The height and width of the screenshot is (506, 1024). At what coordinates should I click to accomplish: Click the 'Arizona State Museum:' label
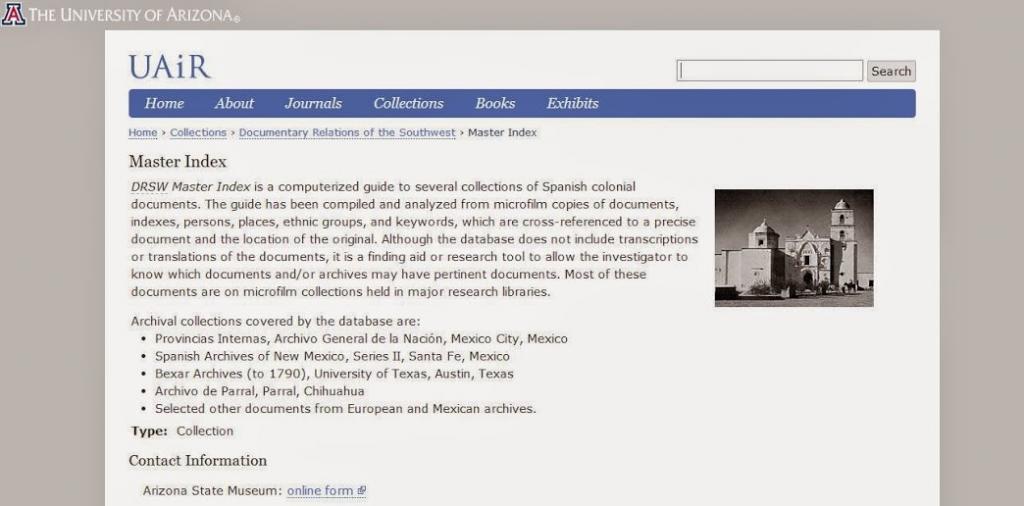[212, 490]
